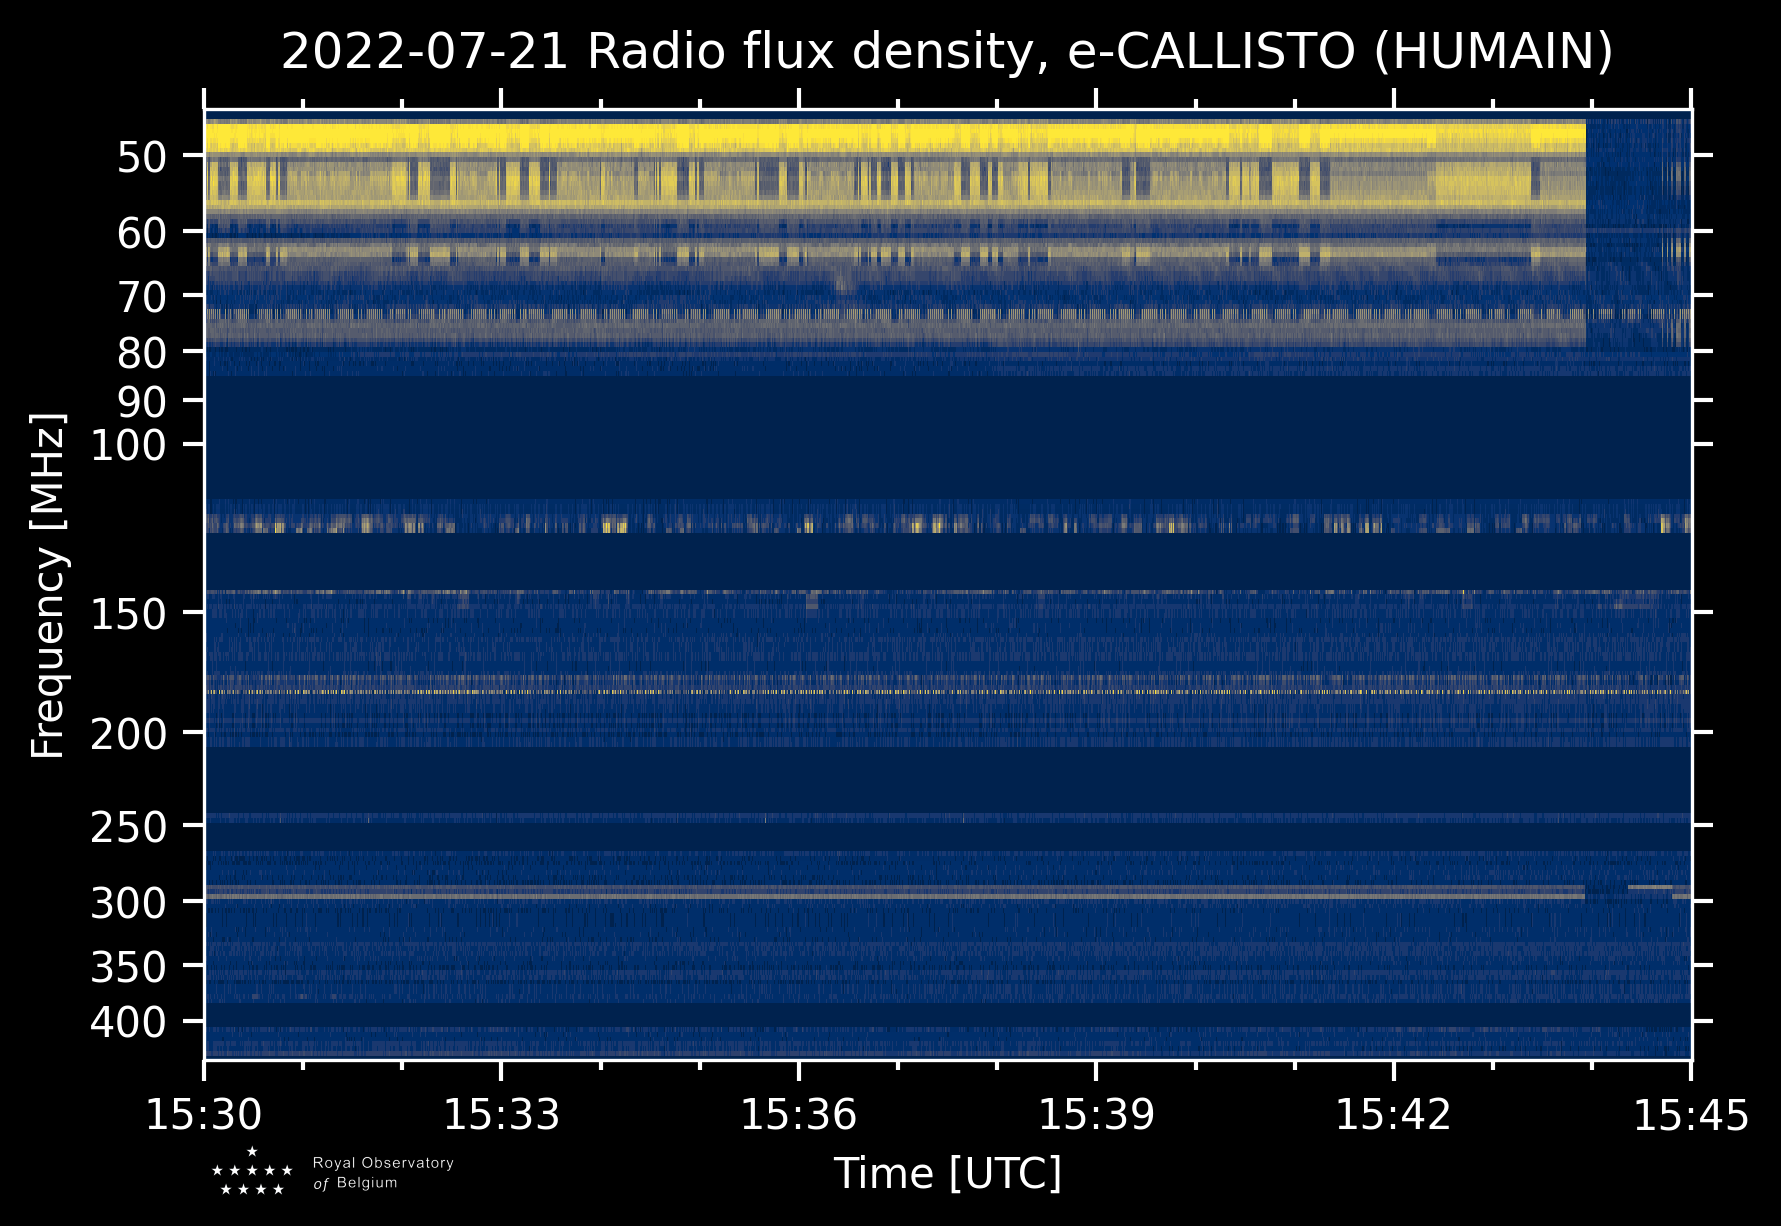This screenshot has width=1781, height=1226.
Task: Click the Frequency [MHz] axis label
Action: (48, 585)
